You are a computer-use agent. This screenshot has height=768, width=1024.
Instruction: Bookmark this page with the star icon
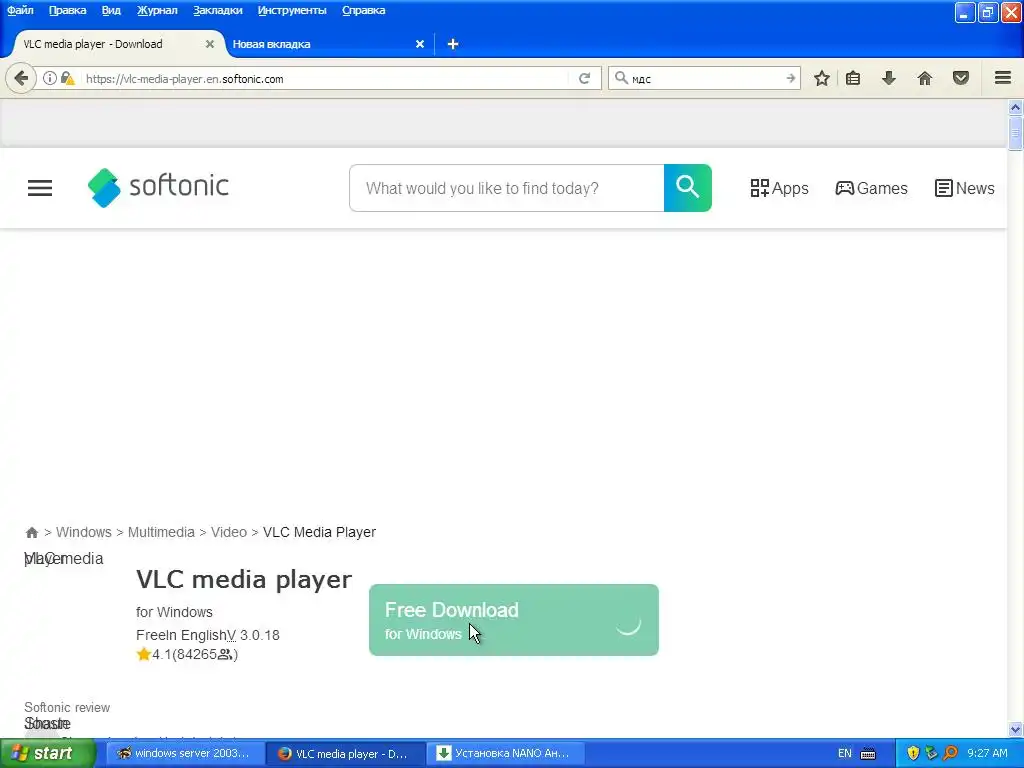pos(822,78)
